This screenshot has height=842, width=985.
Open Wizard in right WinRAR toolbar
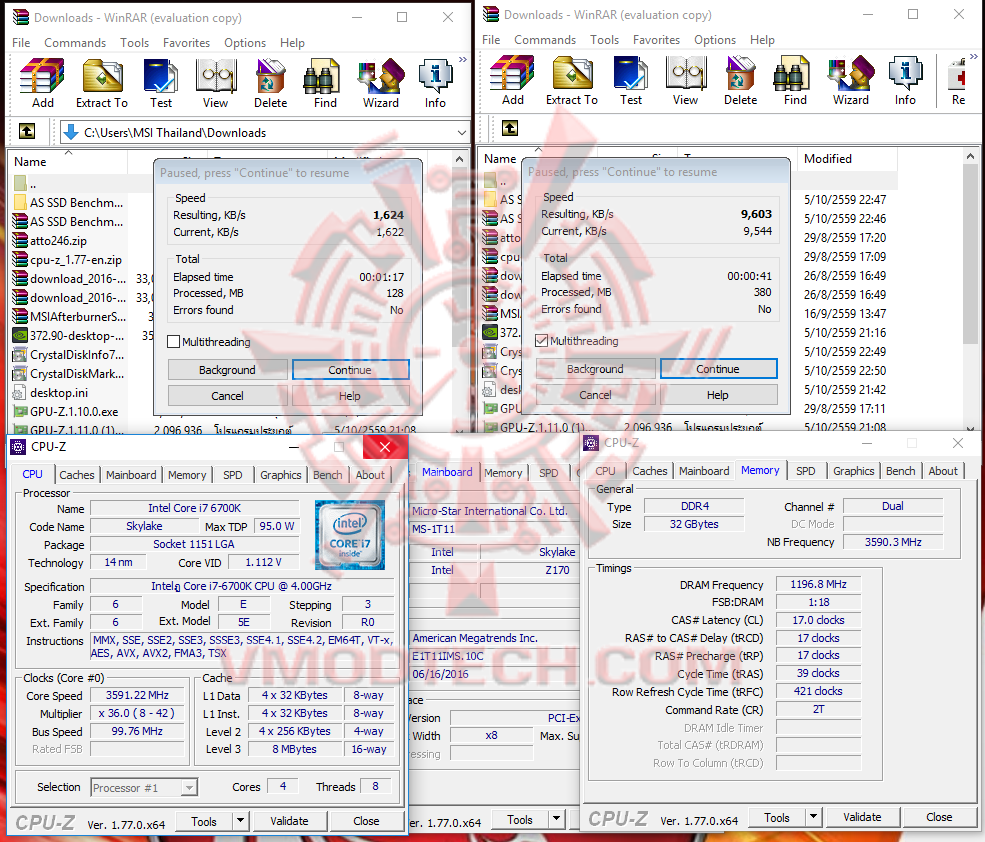coord(851,74)
